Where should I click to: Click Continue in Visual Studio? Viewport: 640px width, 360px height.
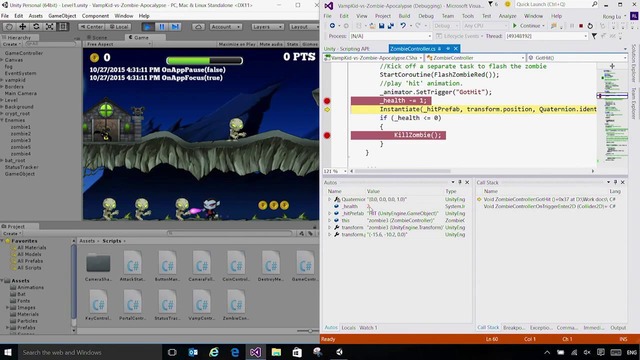coord(529,26)
